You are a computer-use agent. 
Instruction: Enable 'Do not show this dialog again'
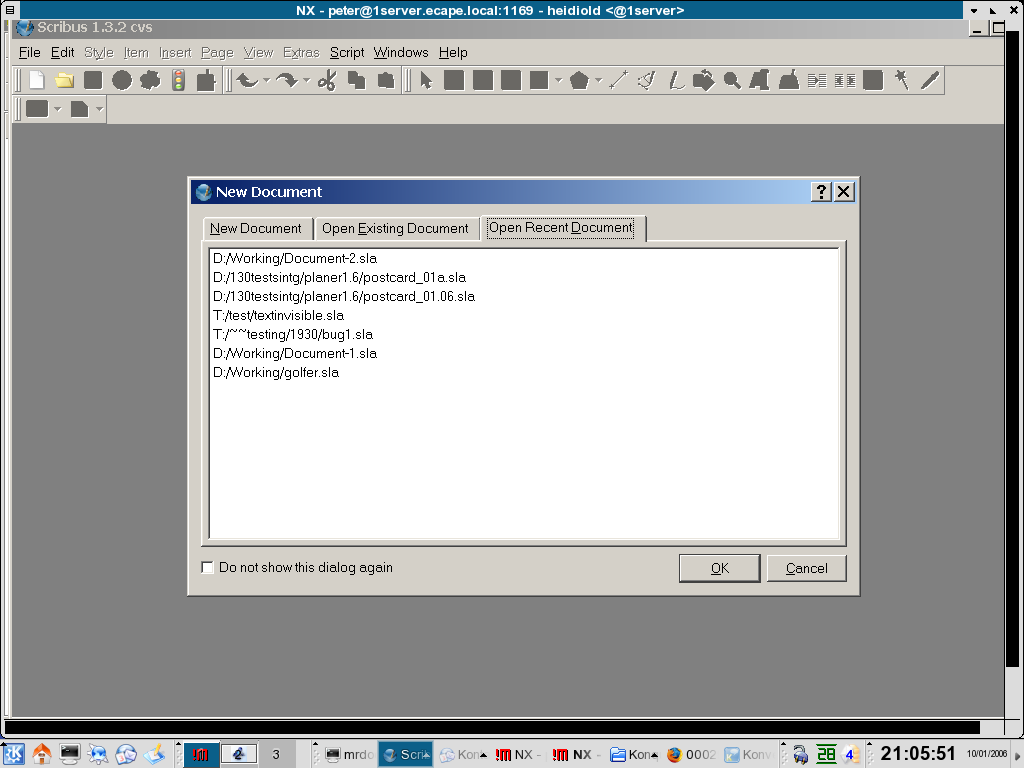click(208, 568)
